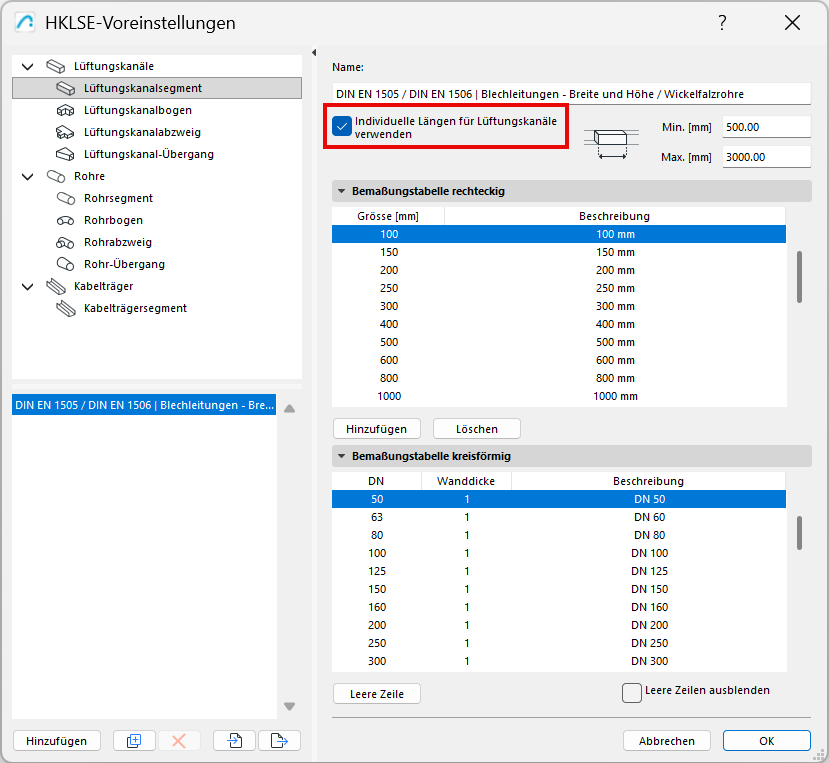Click the Lüftungskanalbogen icon
Viewport: 829px width, 763px height.
[x=66, y=111]
